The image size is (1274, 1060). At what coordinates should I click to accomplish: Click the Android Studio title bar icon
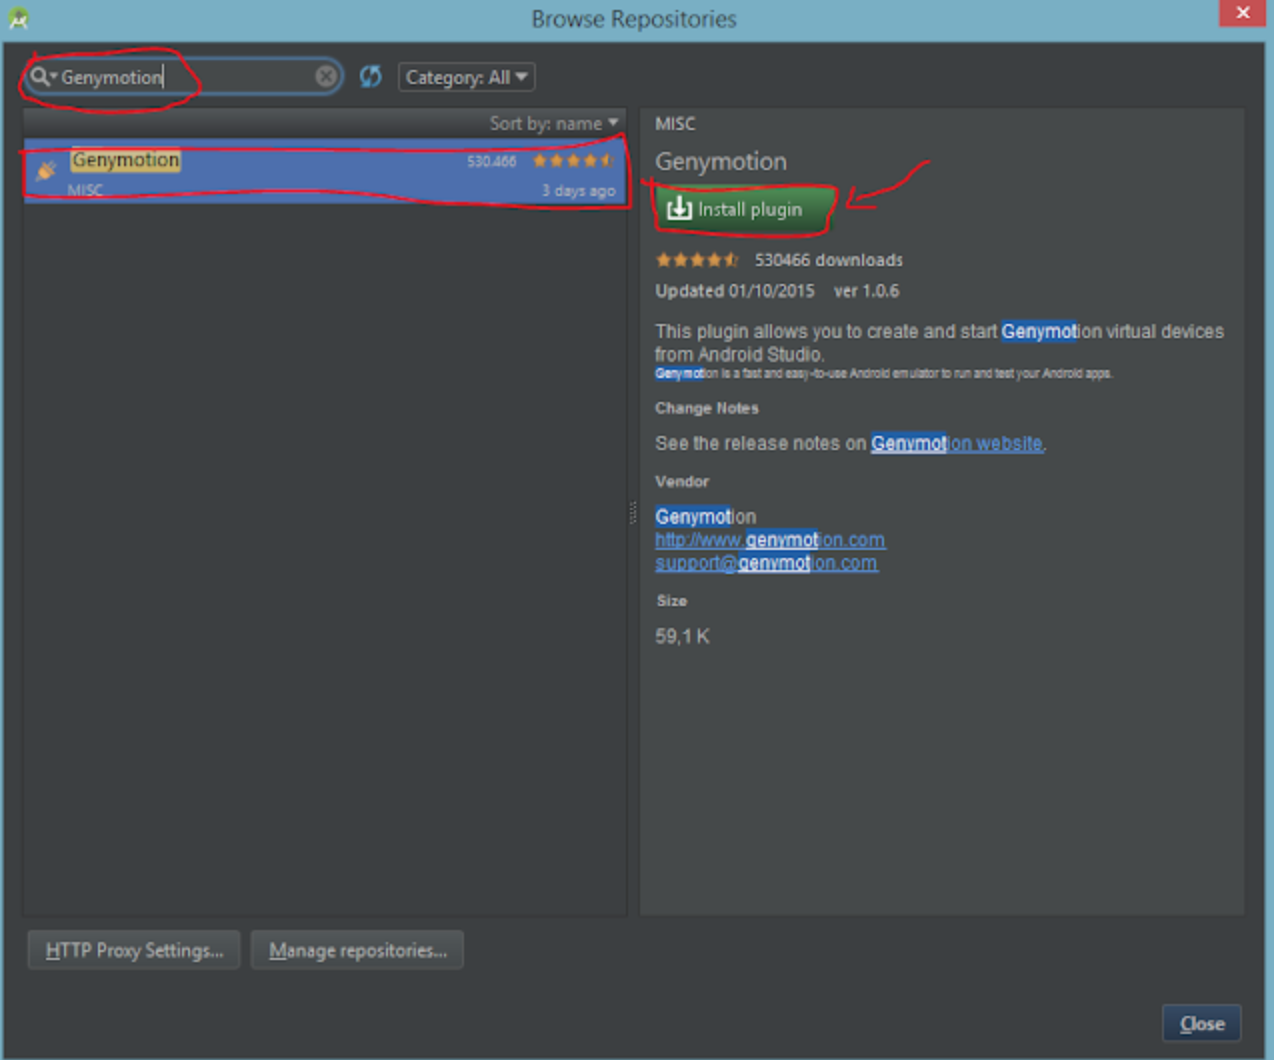pyautogui.click(x=18, y=18)
